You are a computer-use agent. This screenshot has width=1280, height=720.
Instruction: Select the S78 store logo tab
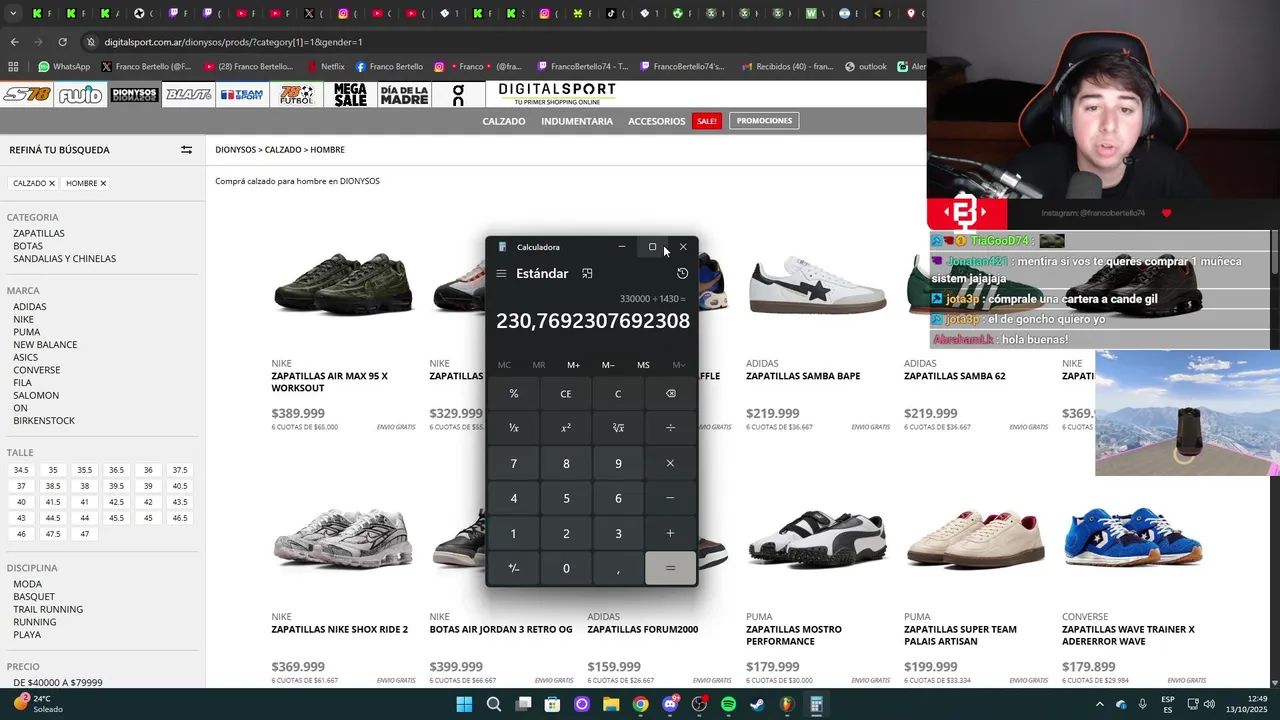click(x=27, y=95)
